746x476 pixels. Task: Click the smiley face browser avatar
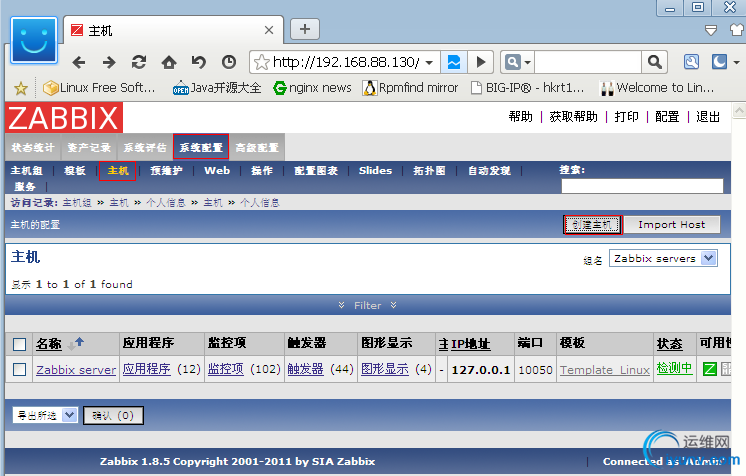[x=34, y=41]
